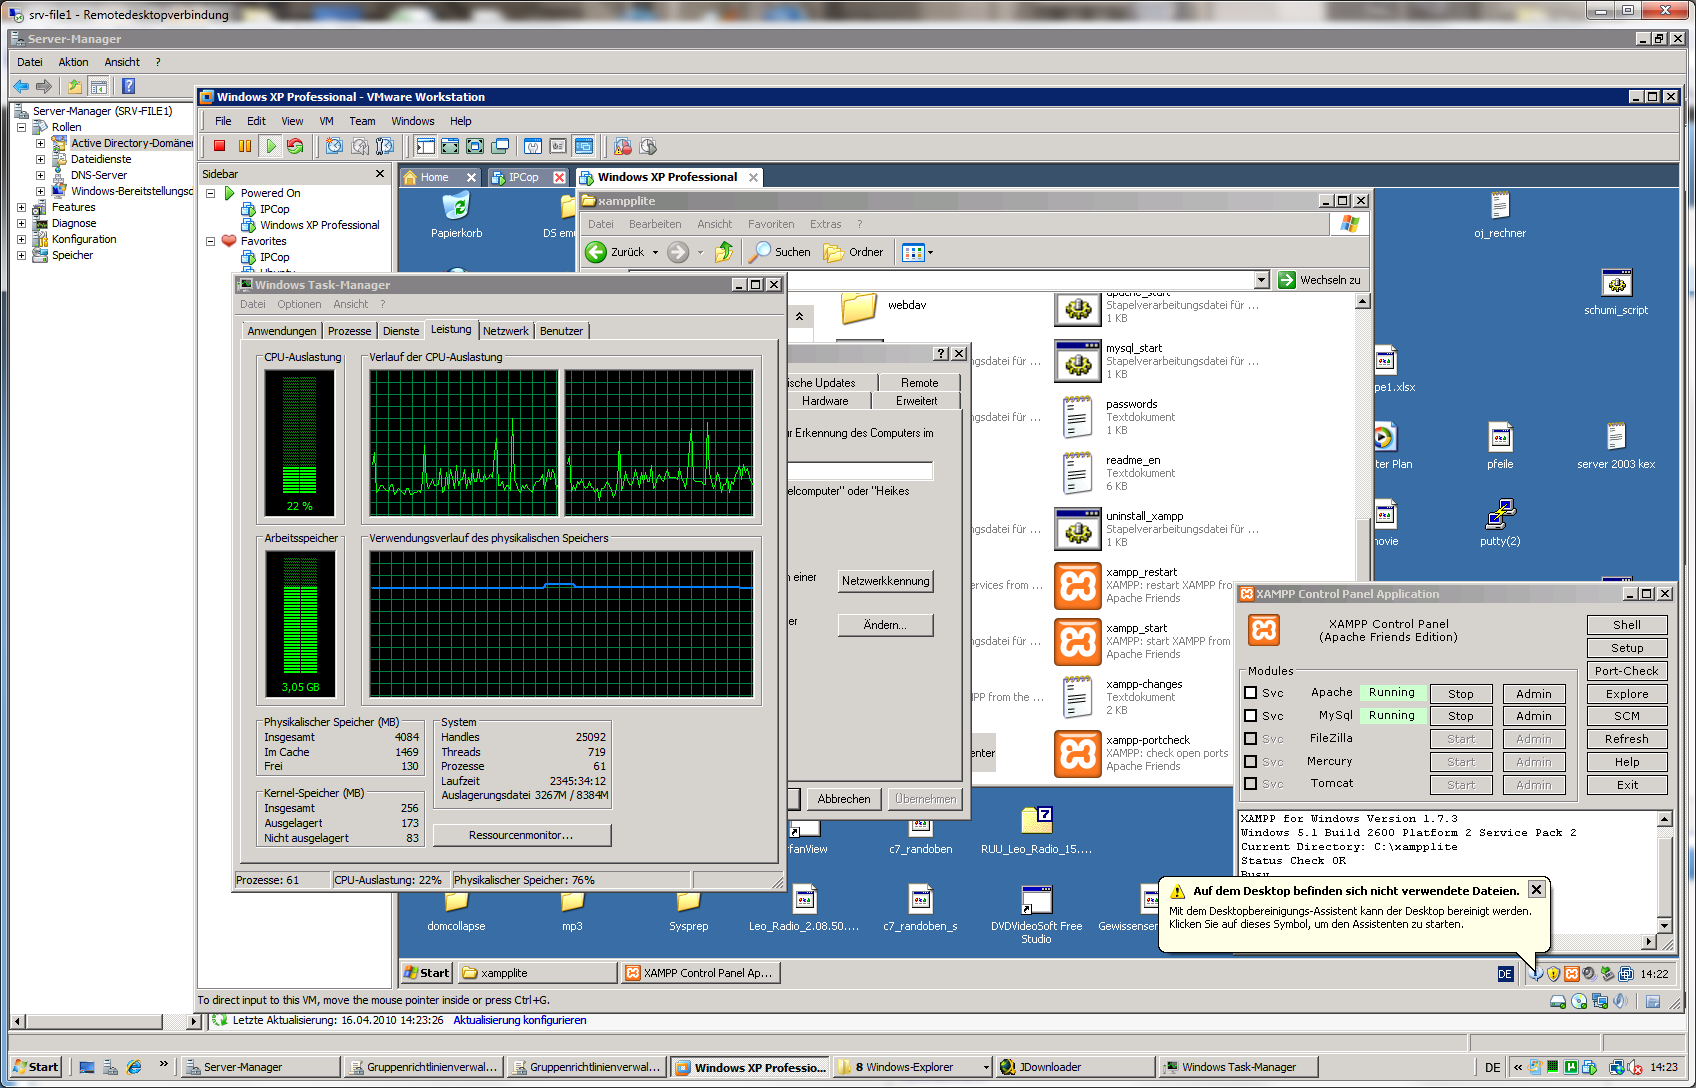Click the Server-Manager up-one-level folder icon
1696x1088 pixels.
[x=74, y=86]
